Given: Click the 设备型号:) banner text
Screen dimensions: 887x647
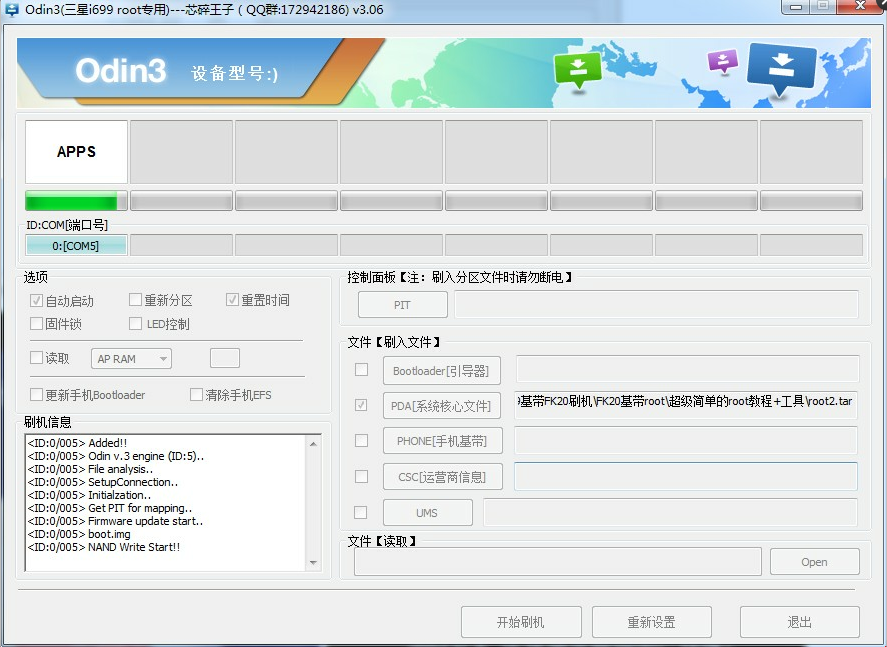Looking at the screenshot, I should (235, 74).
